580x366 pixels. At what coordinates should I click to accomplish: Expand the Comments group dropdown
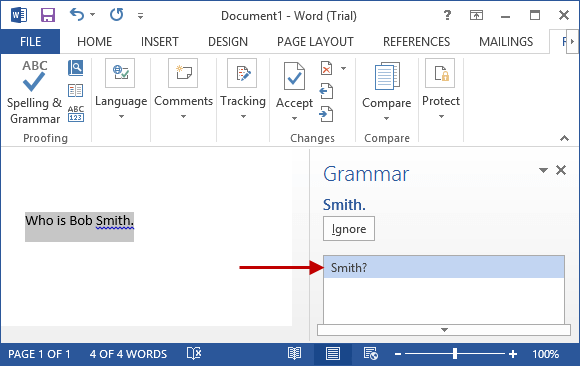tap(183, 89)
